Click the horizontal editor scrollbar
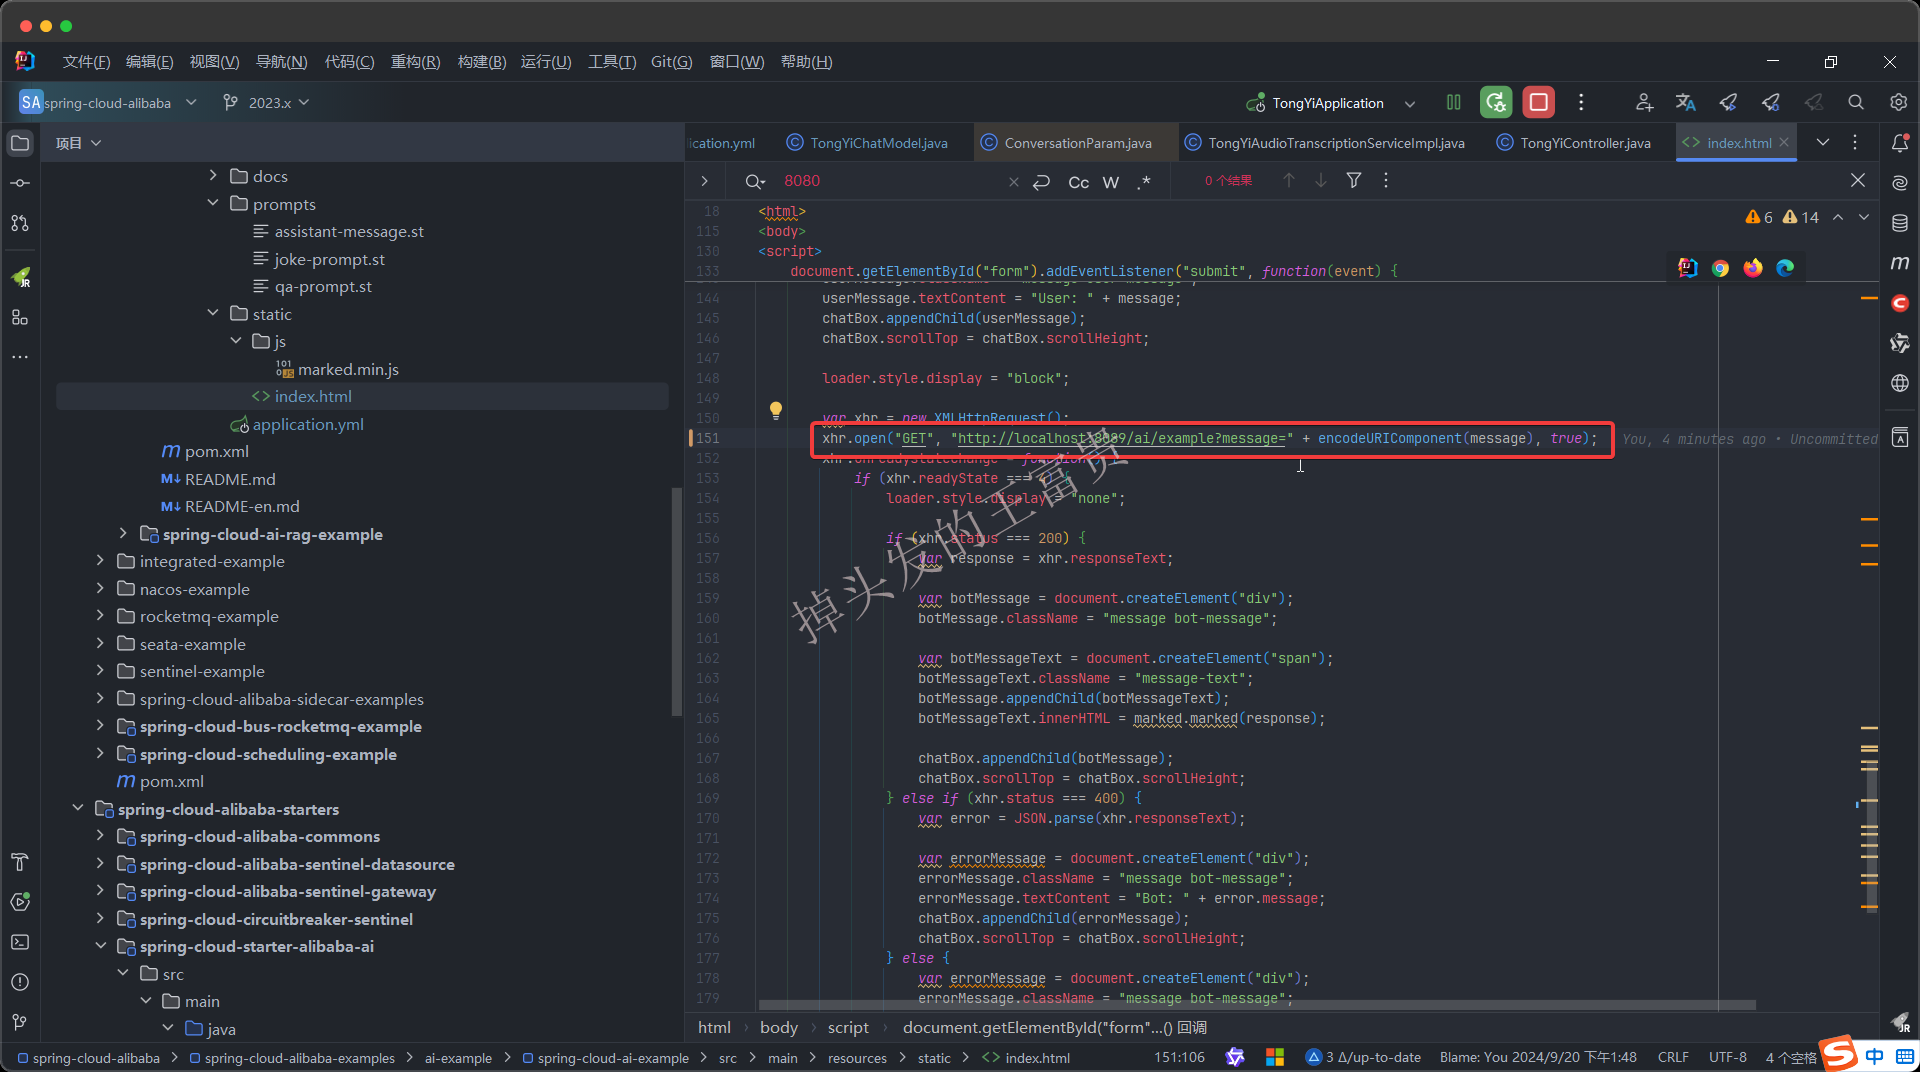Viewport: 1920px width, 1072px height. [x=1257, y=1005]
